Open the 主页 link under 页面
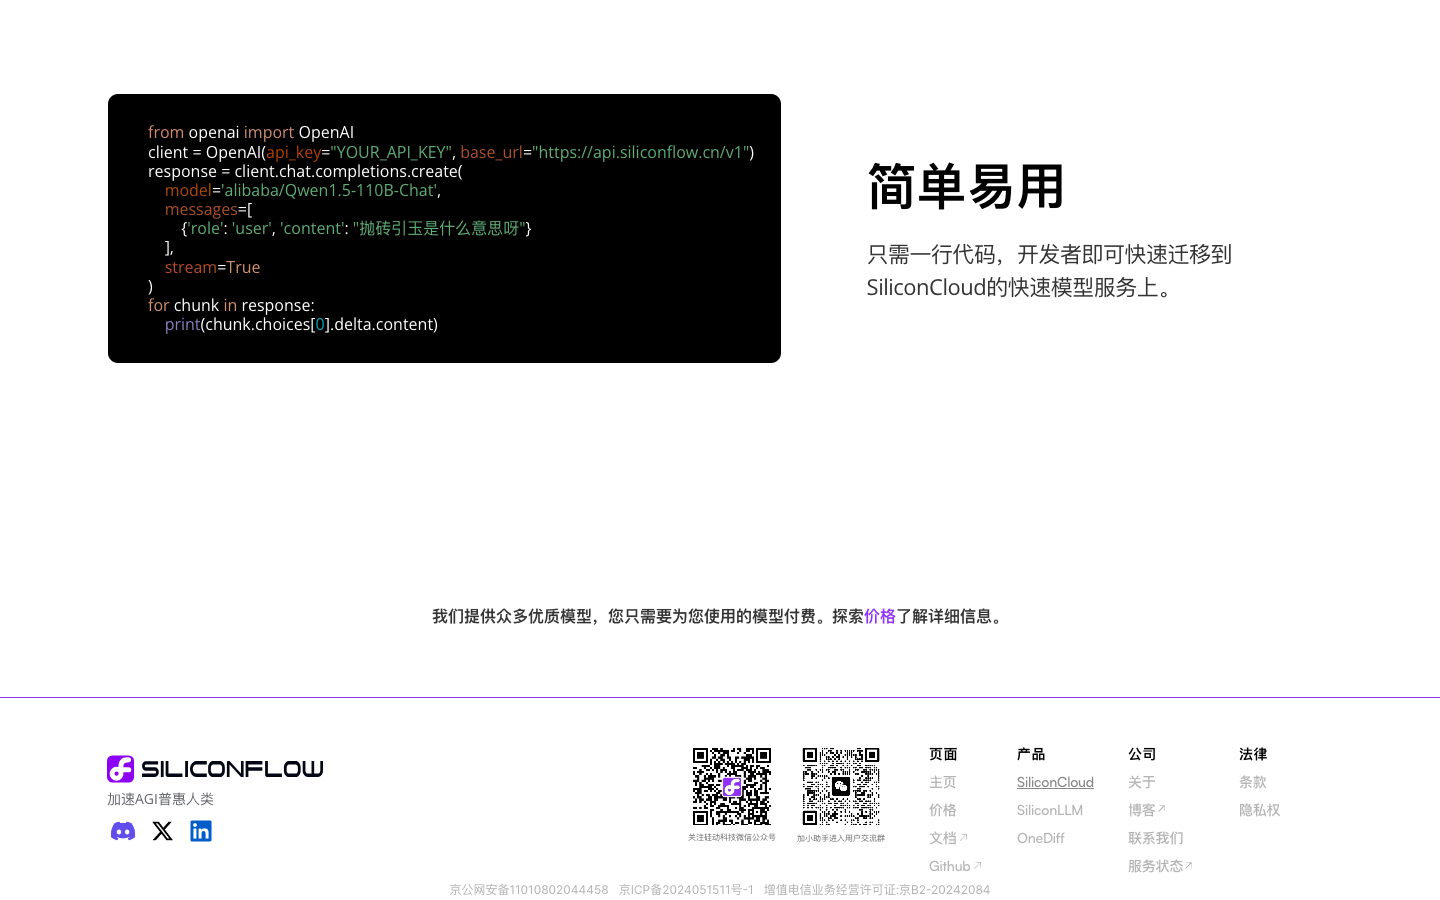 click(942, 782)
